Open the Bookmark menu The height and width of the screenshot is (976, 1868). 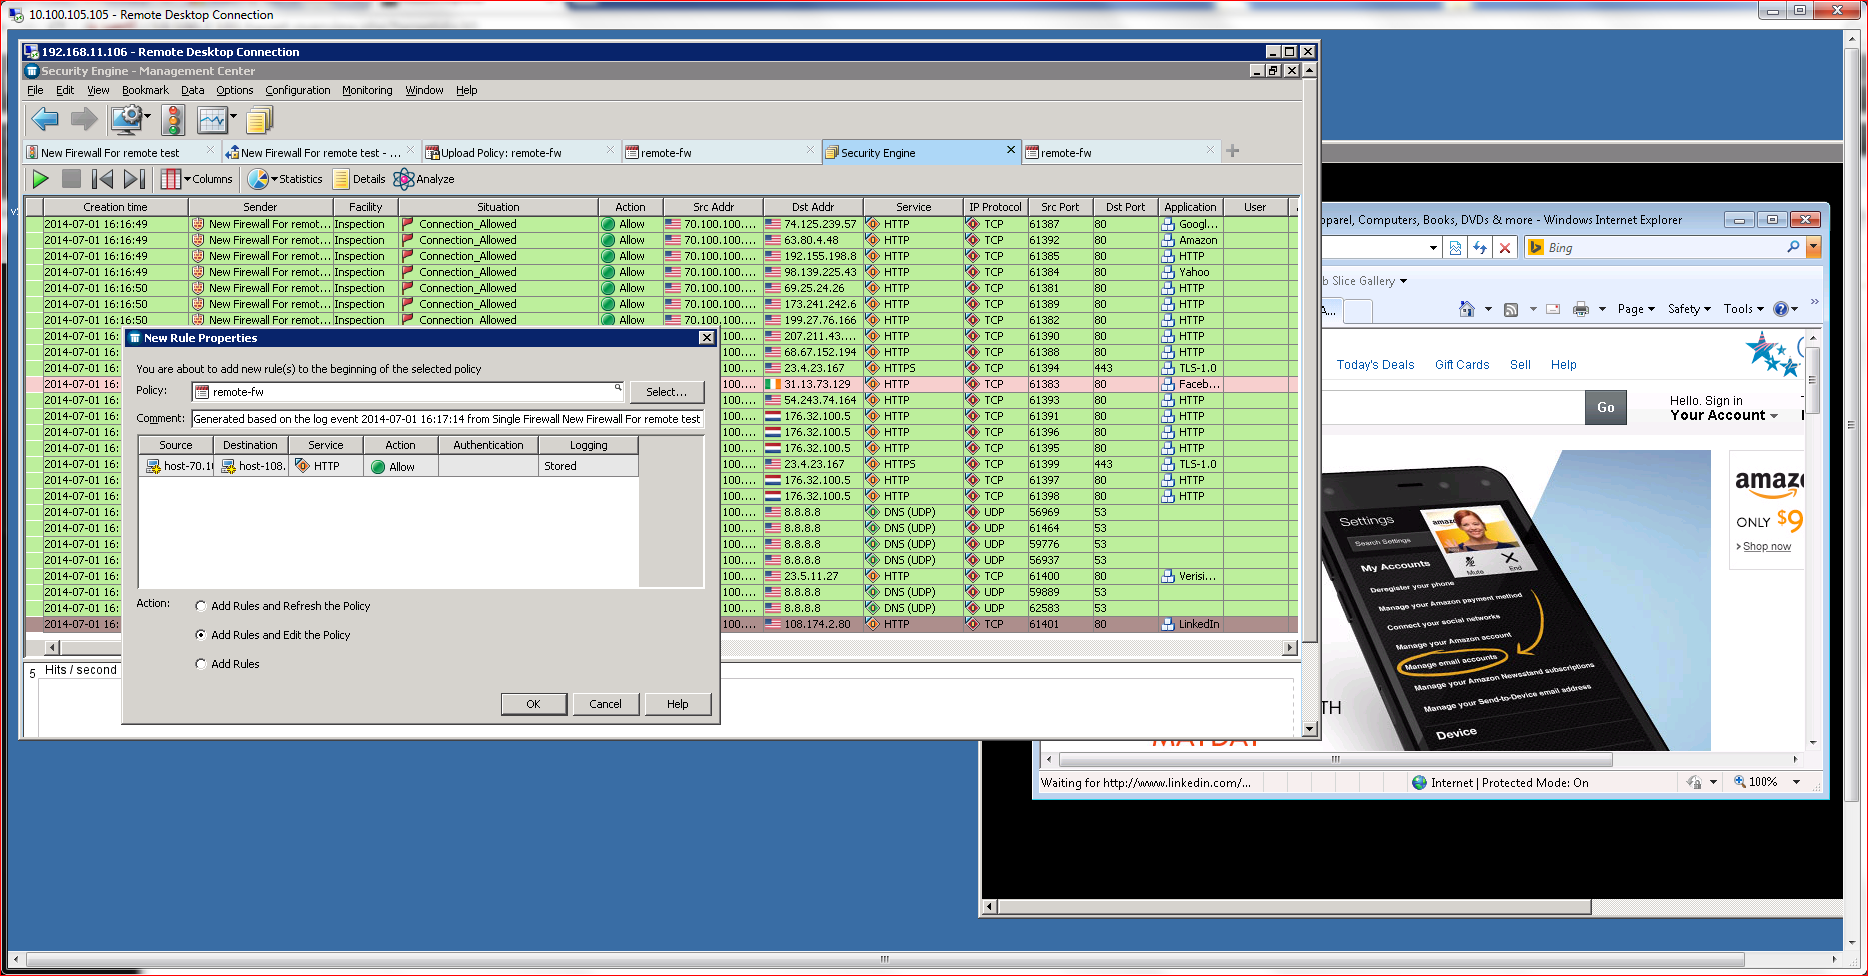(145, 90)
